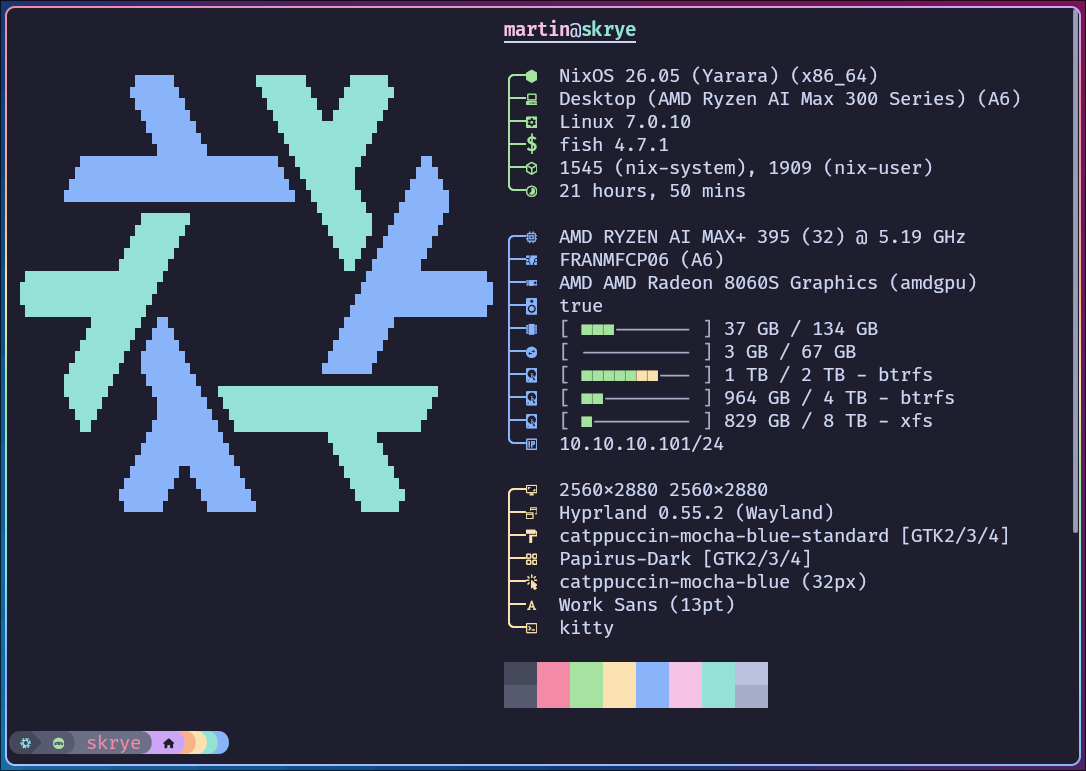Click the CPU chip icon beside AMD RYZEN AI MAX+
The height and width of the screenshot is (771, 1086).
pos(531,237)
